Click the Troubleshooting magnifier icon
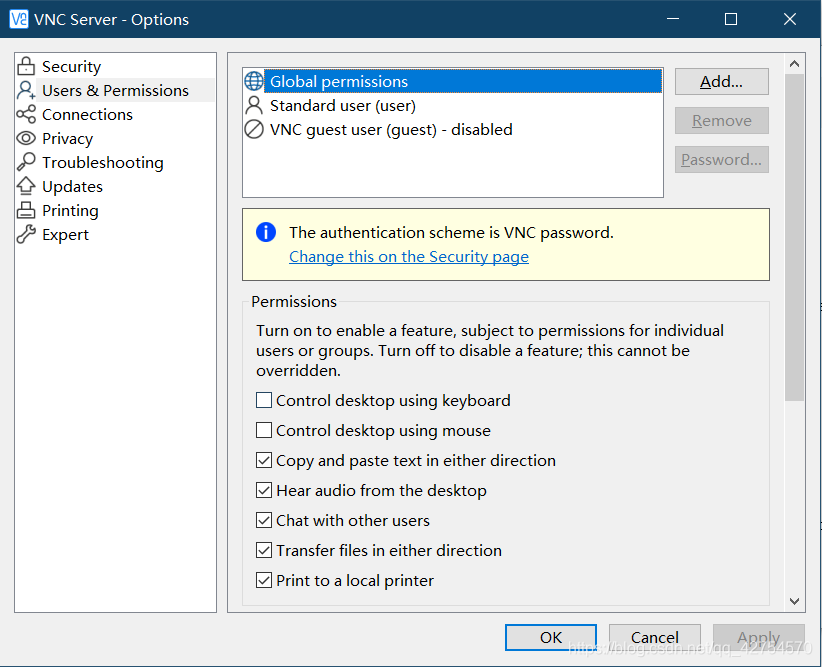822x667 pixels. (26, 162)
